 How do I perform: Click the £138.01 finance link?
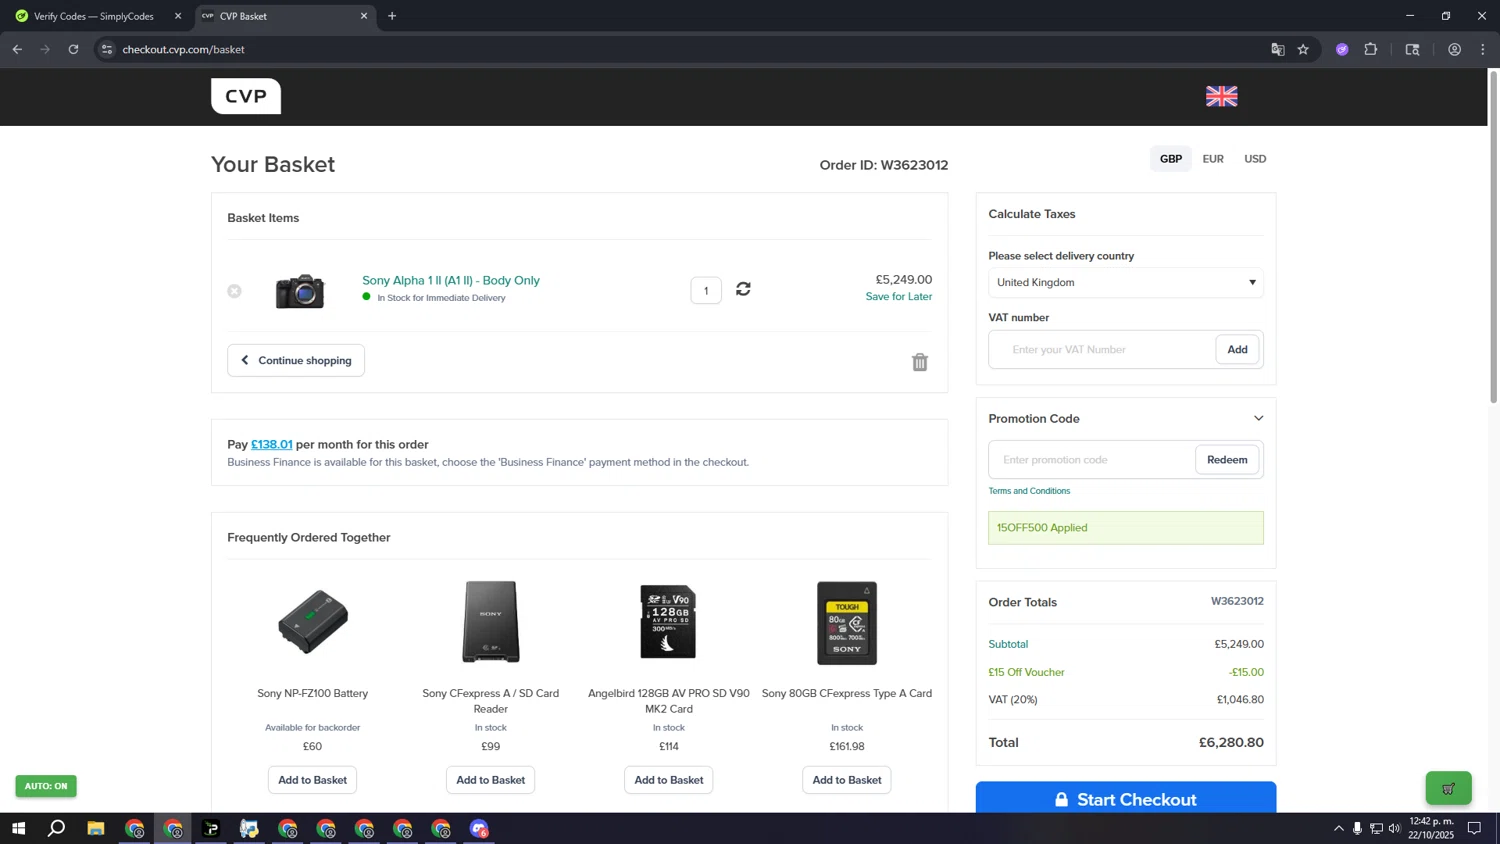tap(272, 444)
